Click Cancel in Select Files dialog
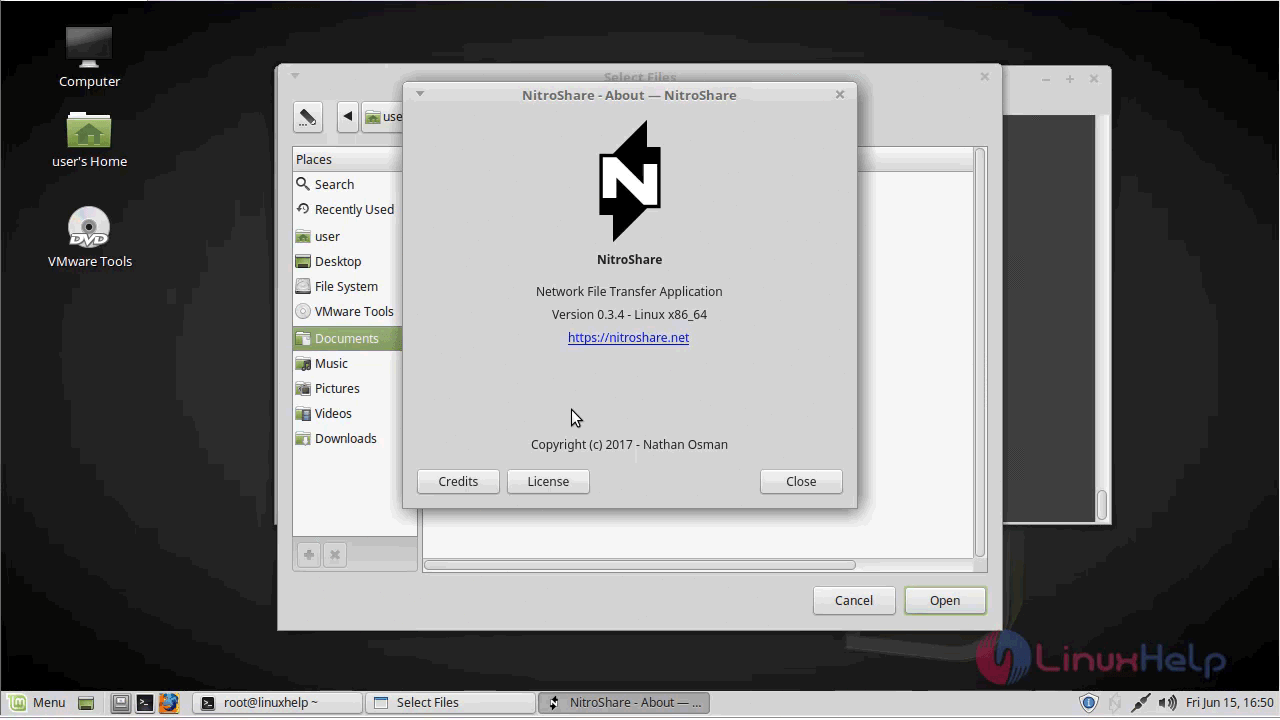This screenshot has width=1280, height=720. pyautogui.click(x=854, y=600)
